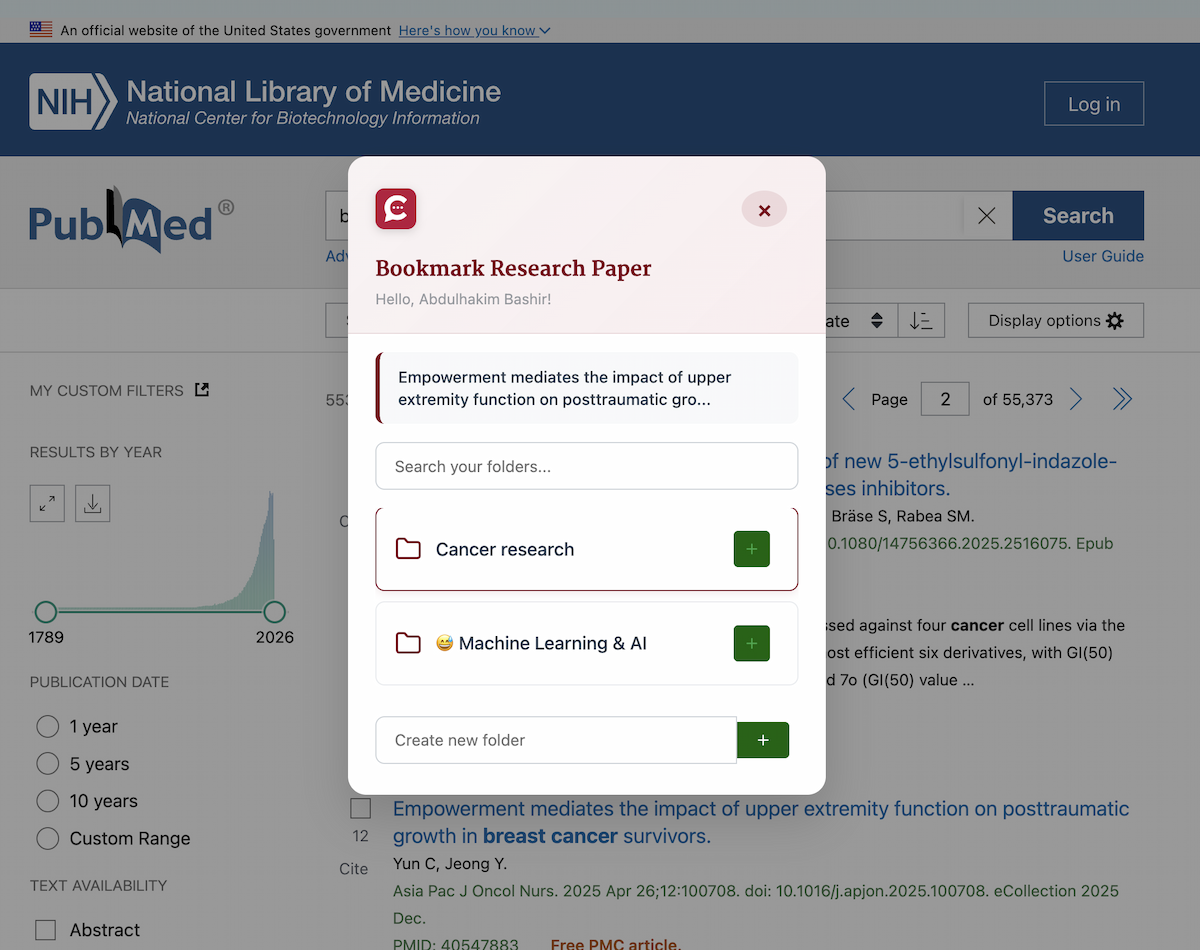Select the Cancer research folder row
1200x950 pixels.
click(587, 549)
